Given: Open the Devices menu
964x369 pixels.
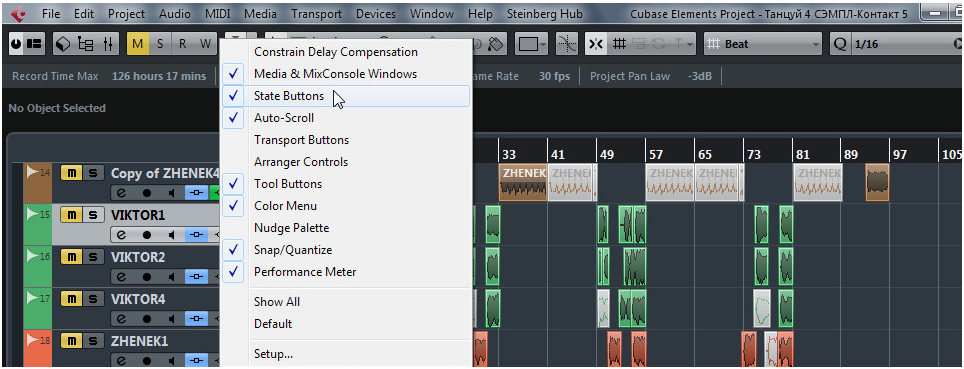Looking at the screenshot, I should point(376,14).
